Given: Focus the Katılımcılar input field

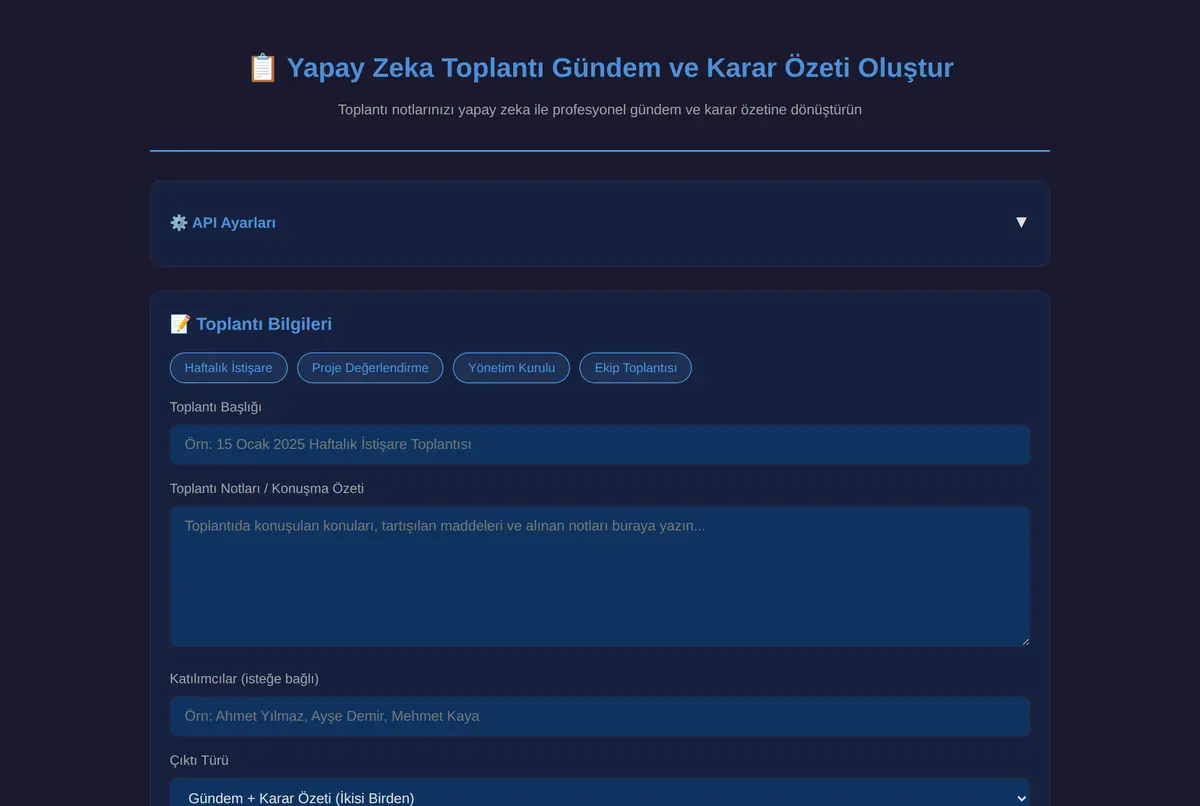Looking at the screenshot, I should [x=600, y=716].
